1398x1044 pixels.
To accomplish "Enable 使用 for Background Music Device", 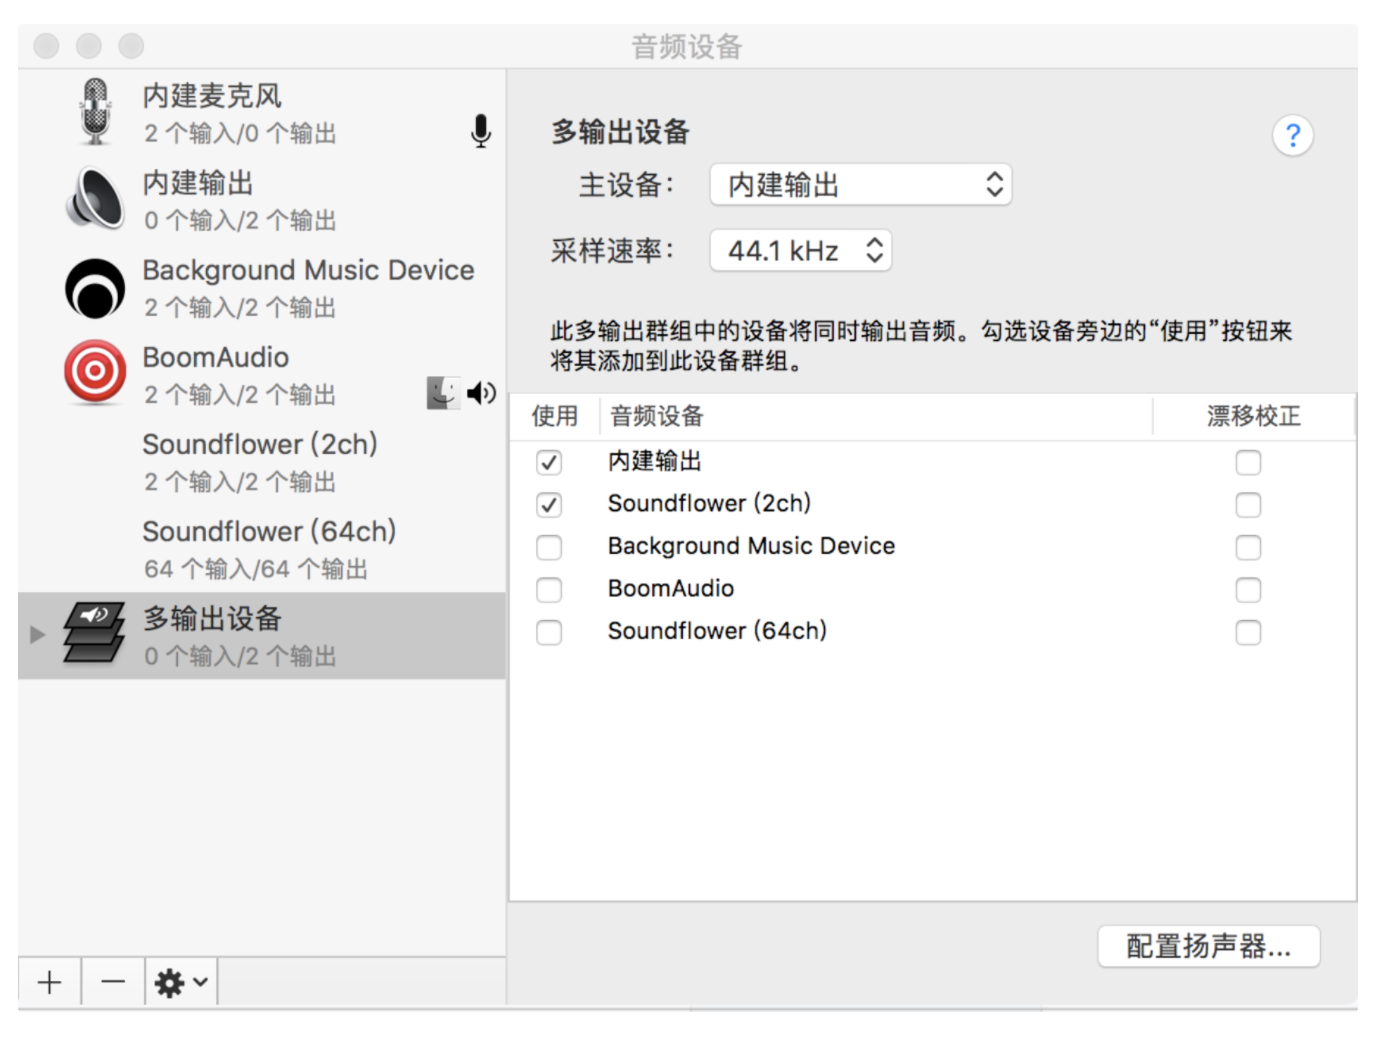I will [549, 547].
